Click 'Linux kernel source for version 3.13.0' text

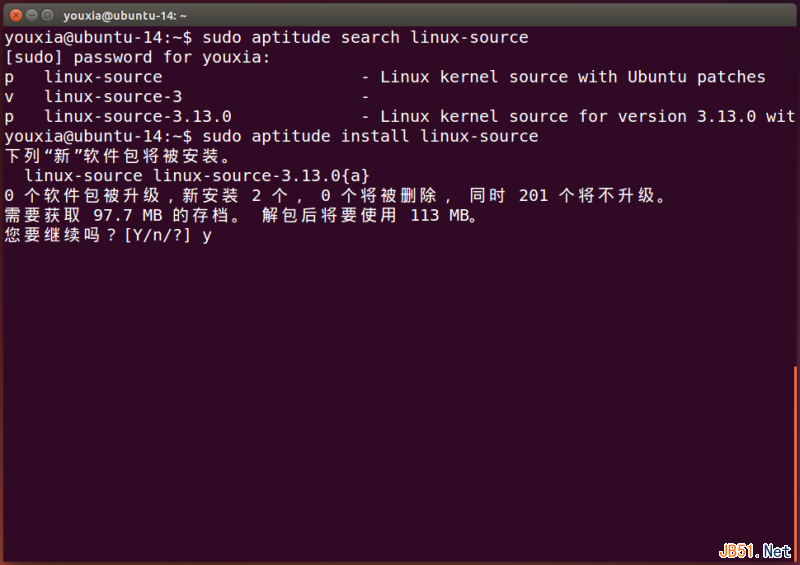coord(558,117)
